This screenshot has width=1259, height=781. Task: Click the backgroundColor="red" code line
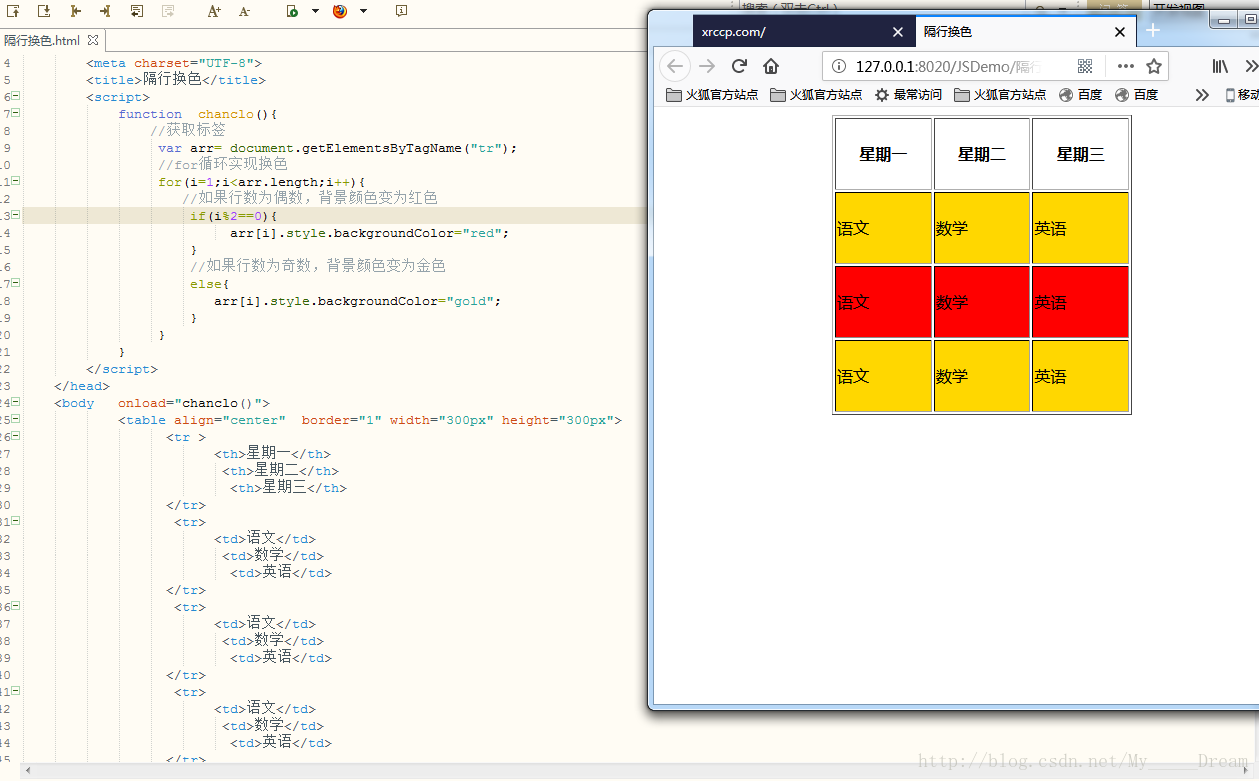click(x=370, y=233)
